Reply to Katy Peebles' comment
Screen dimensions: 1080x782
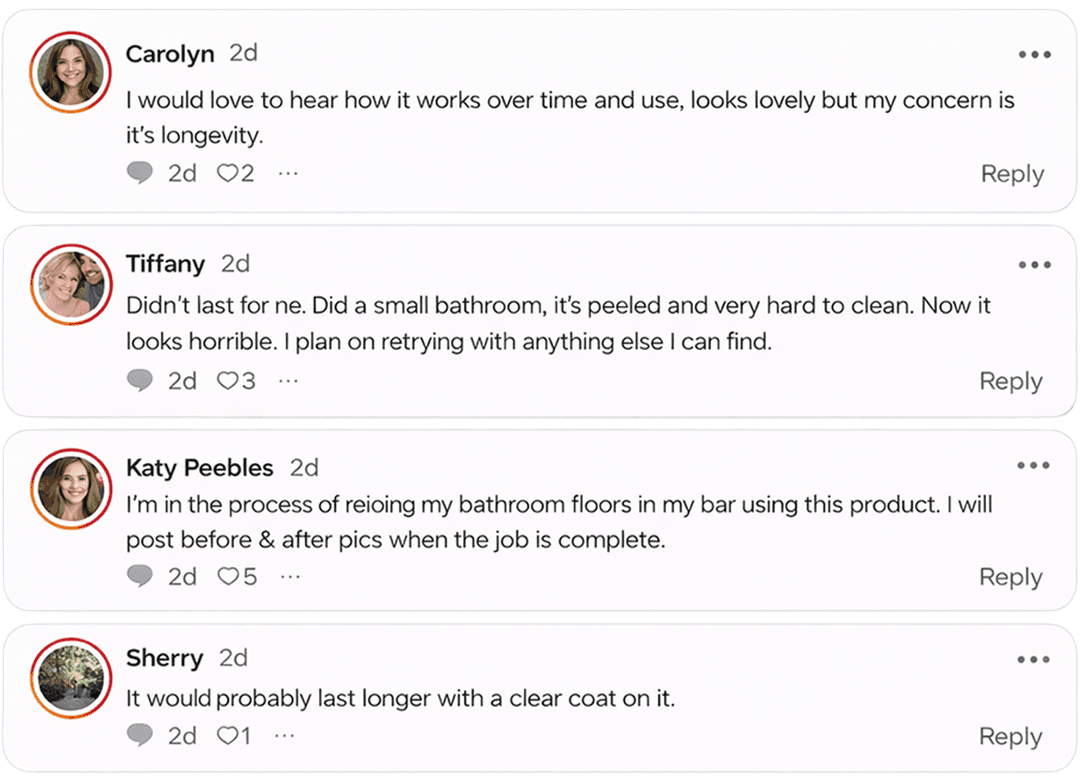click(x=1012, y=577)
